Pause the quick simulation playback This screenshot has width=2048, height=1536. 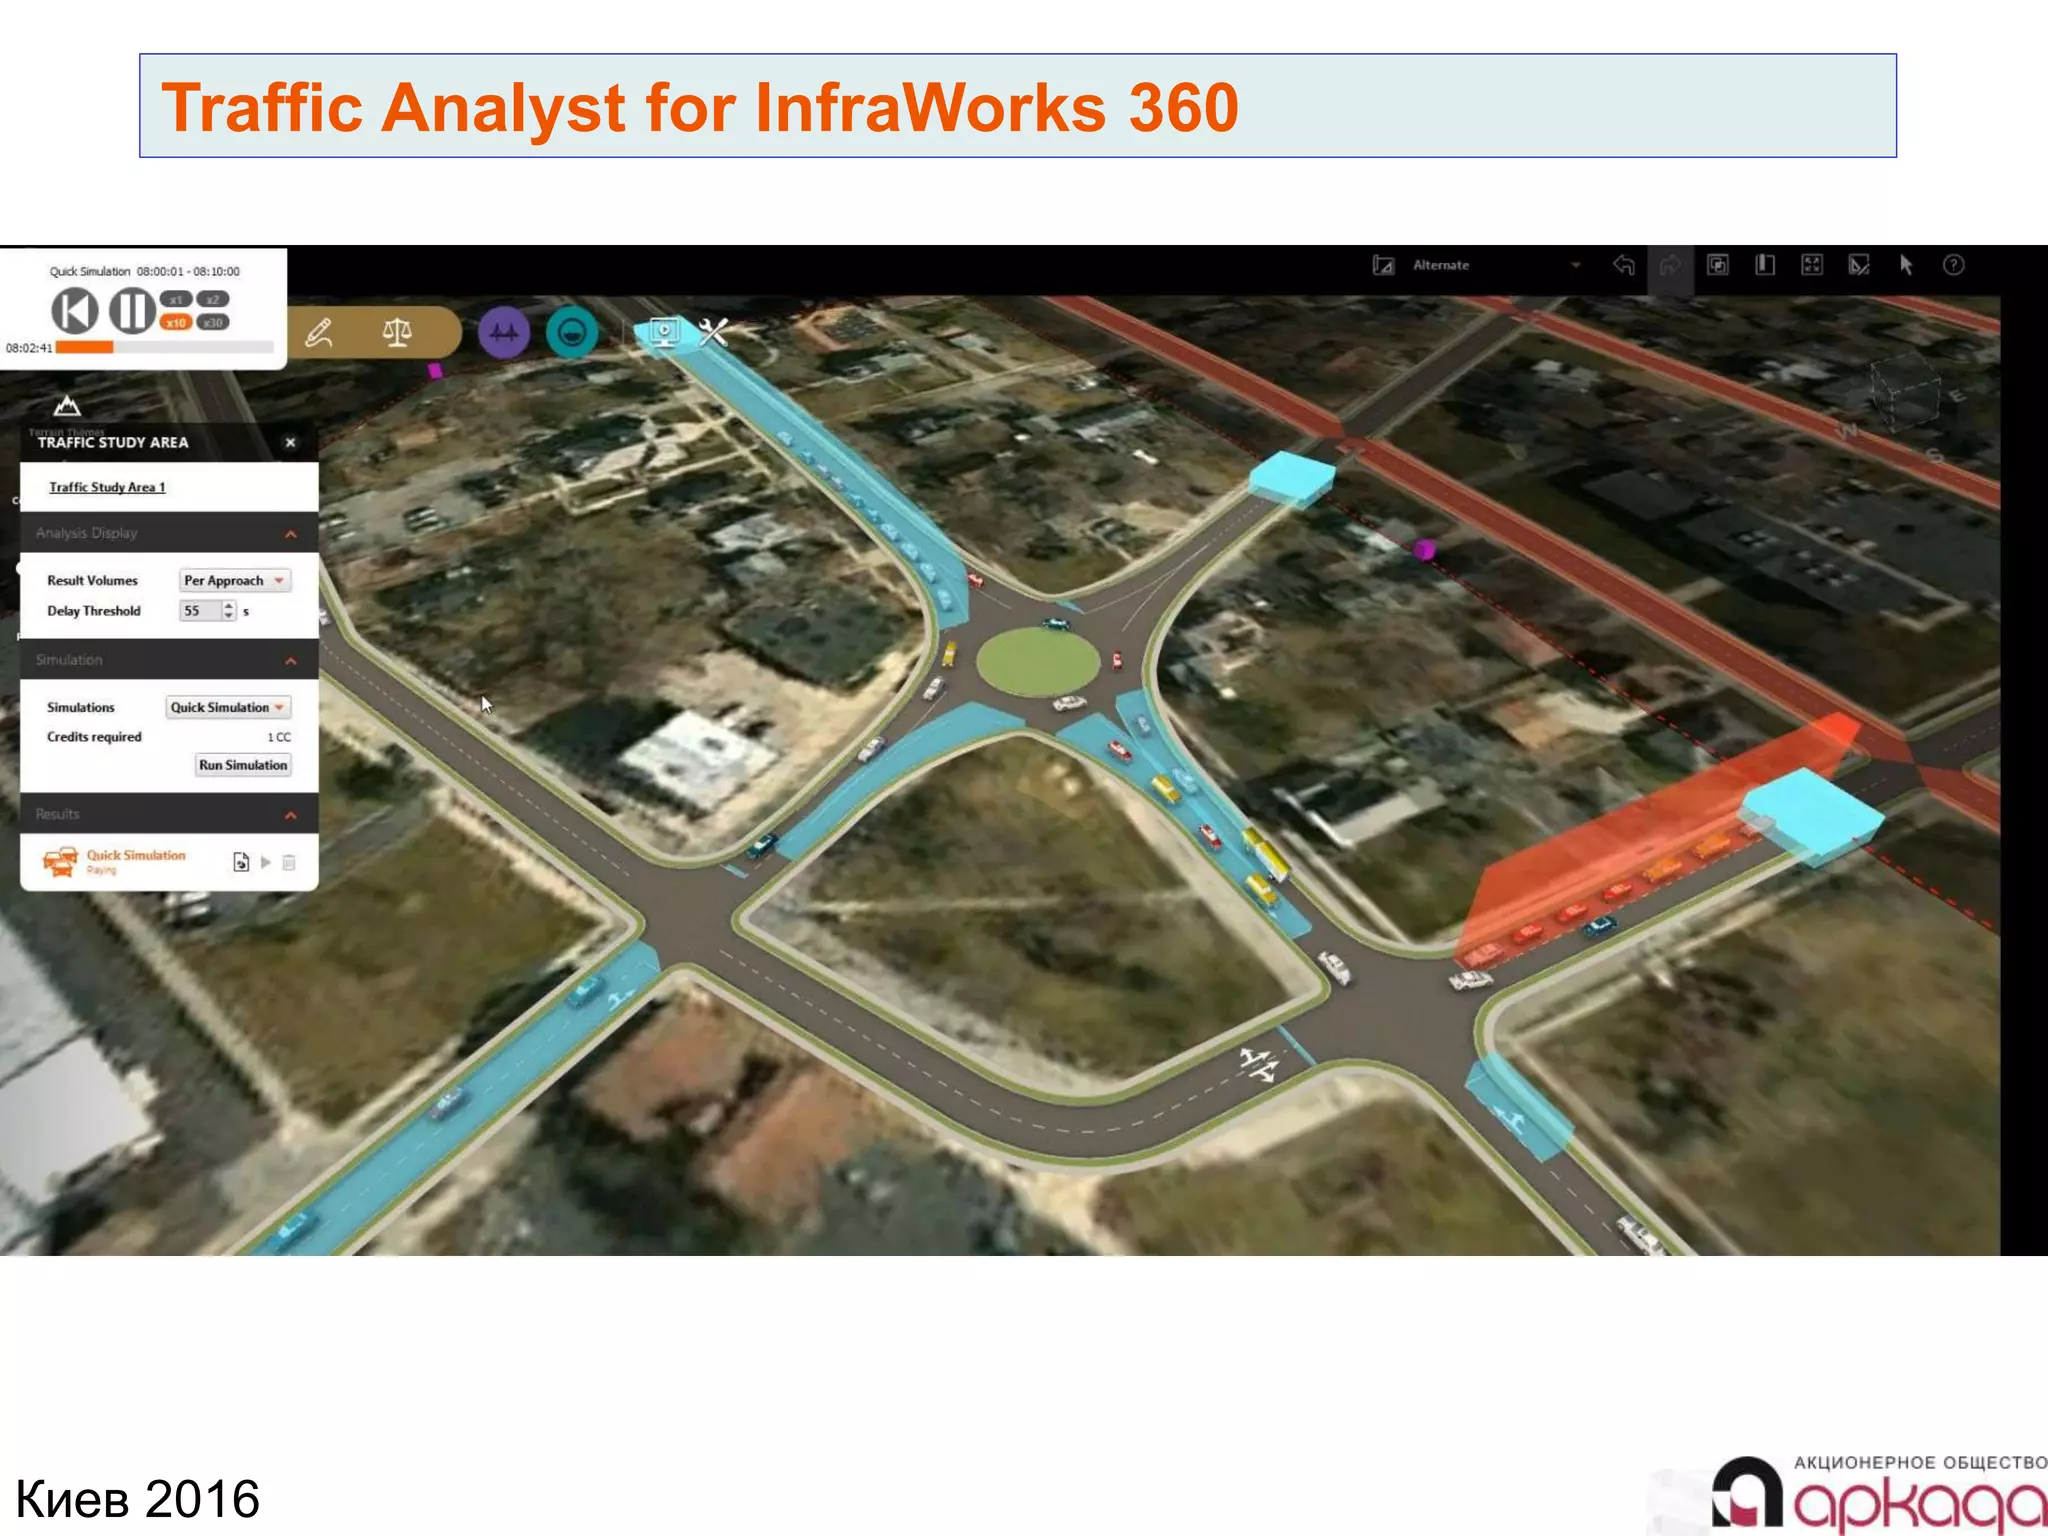click(x=131, y=310)
